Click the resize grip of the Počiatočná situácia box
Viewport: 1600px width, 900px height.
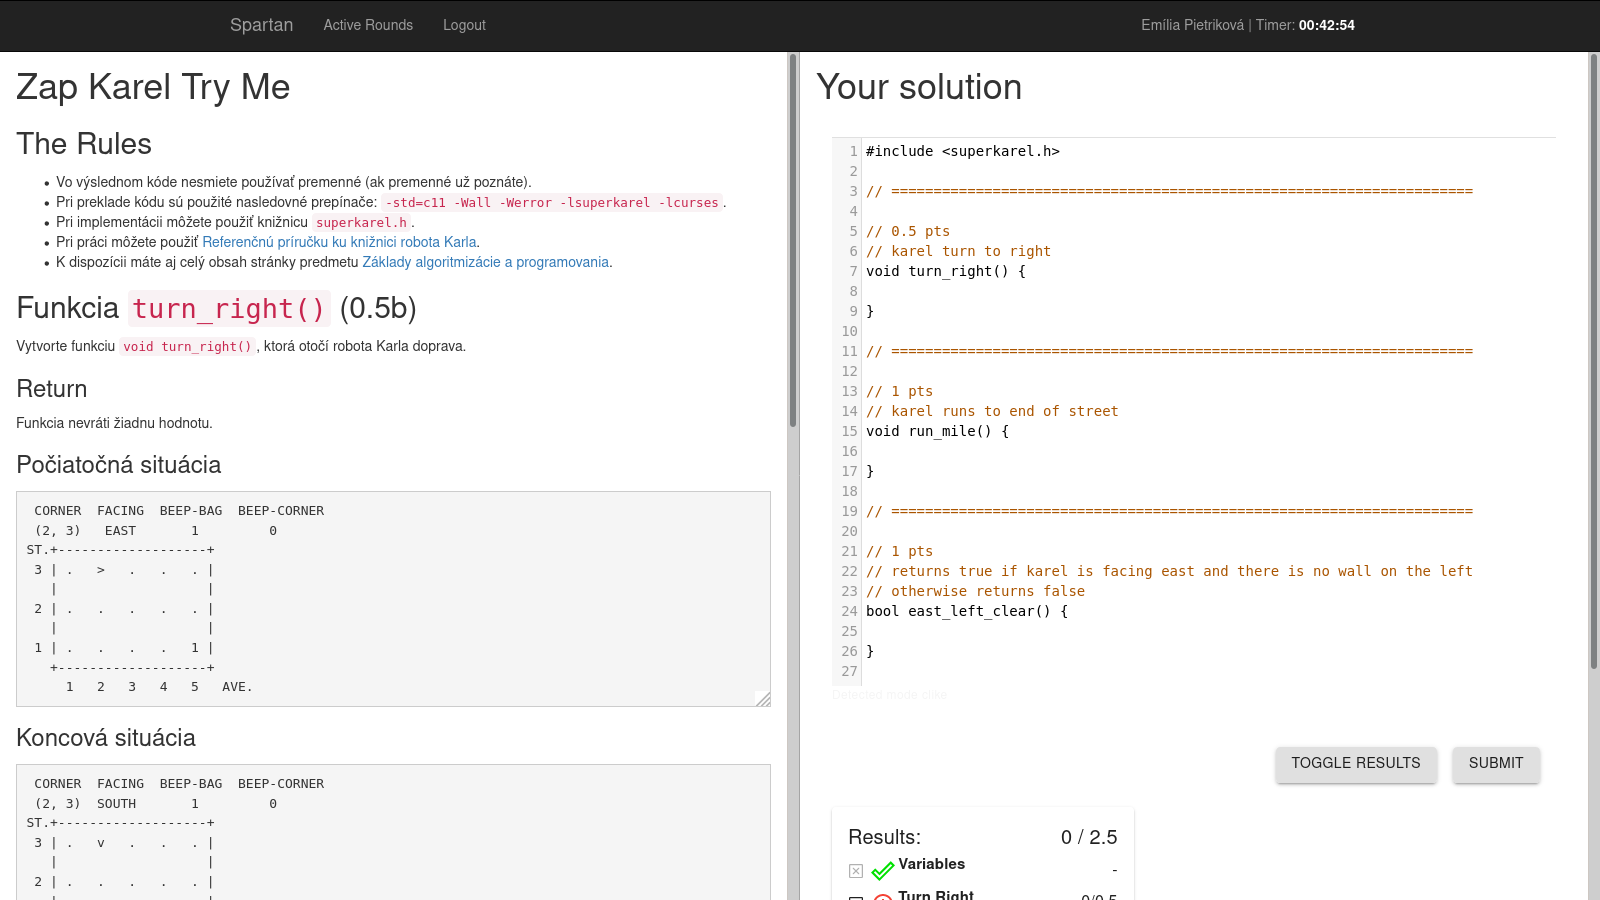763,699
